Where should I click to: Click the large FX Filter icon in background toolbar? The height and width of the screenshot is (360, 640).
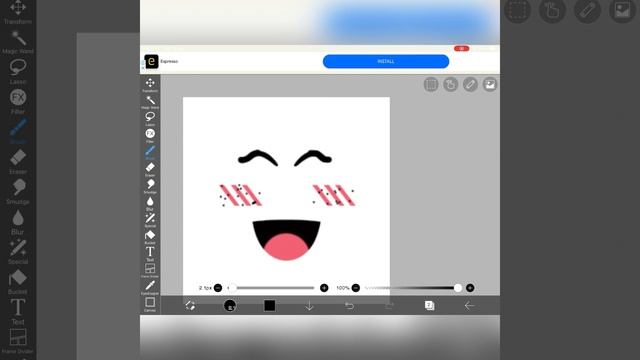click(x=18, y=98)
